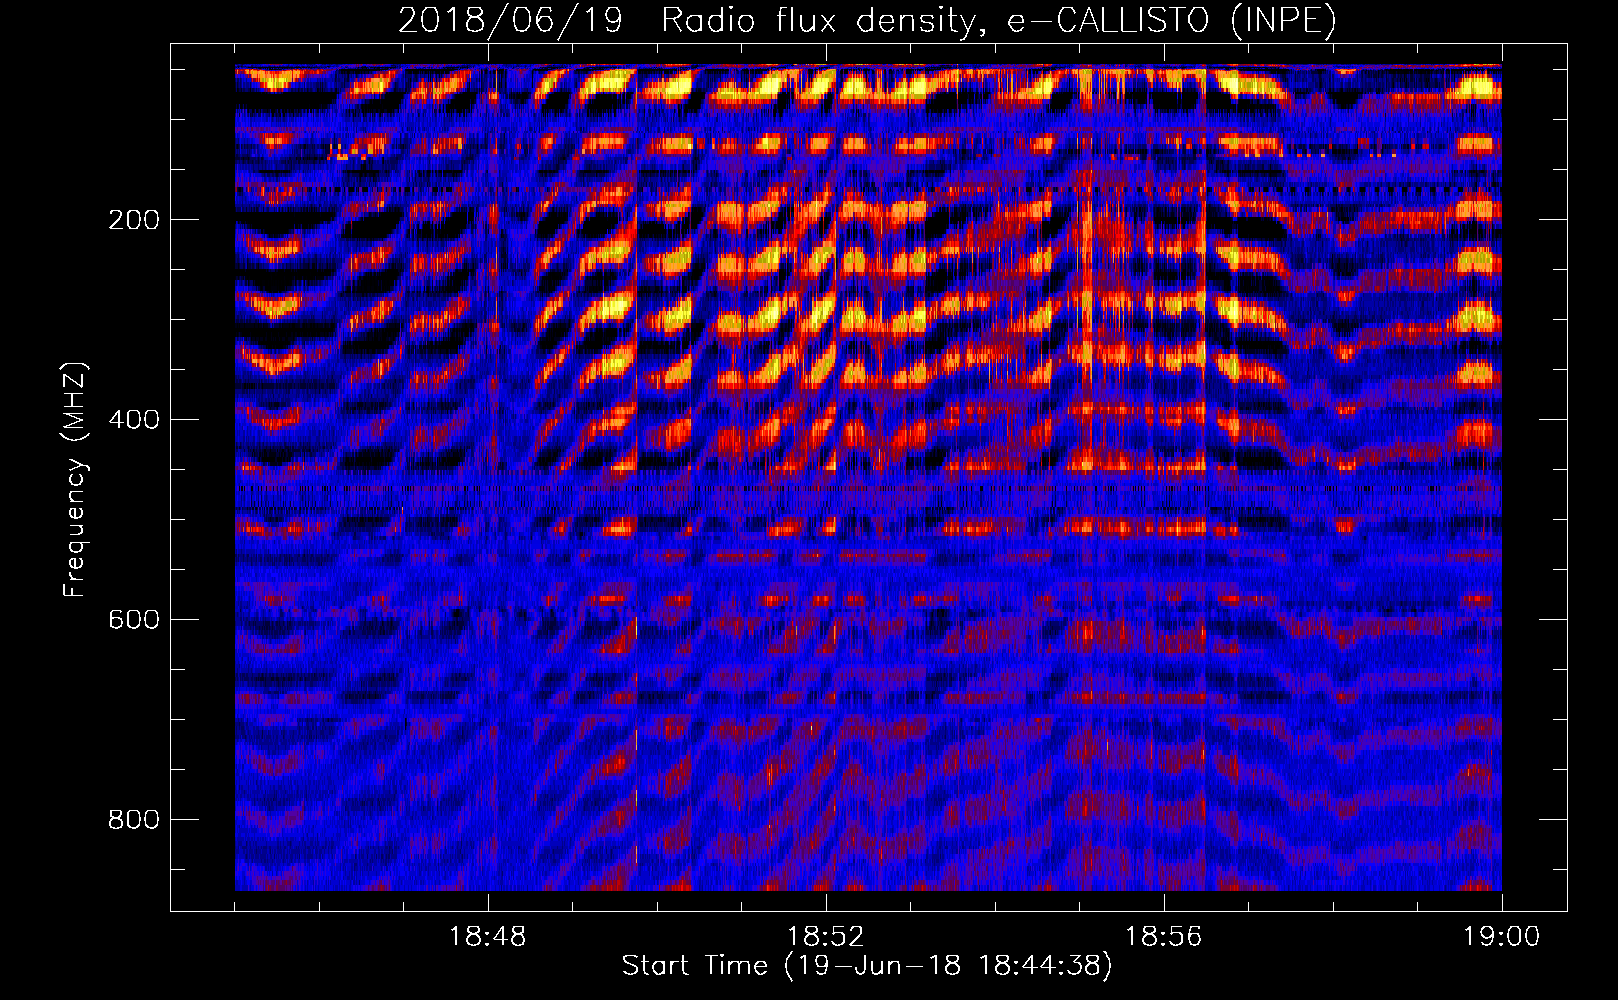Click the '18:52' time tick label
Image resolution: width=1618 pixels, height=1000 pixels.
click(826, 937)
